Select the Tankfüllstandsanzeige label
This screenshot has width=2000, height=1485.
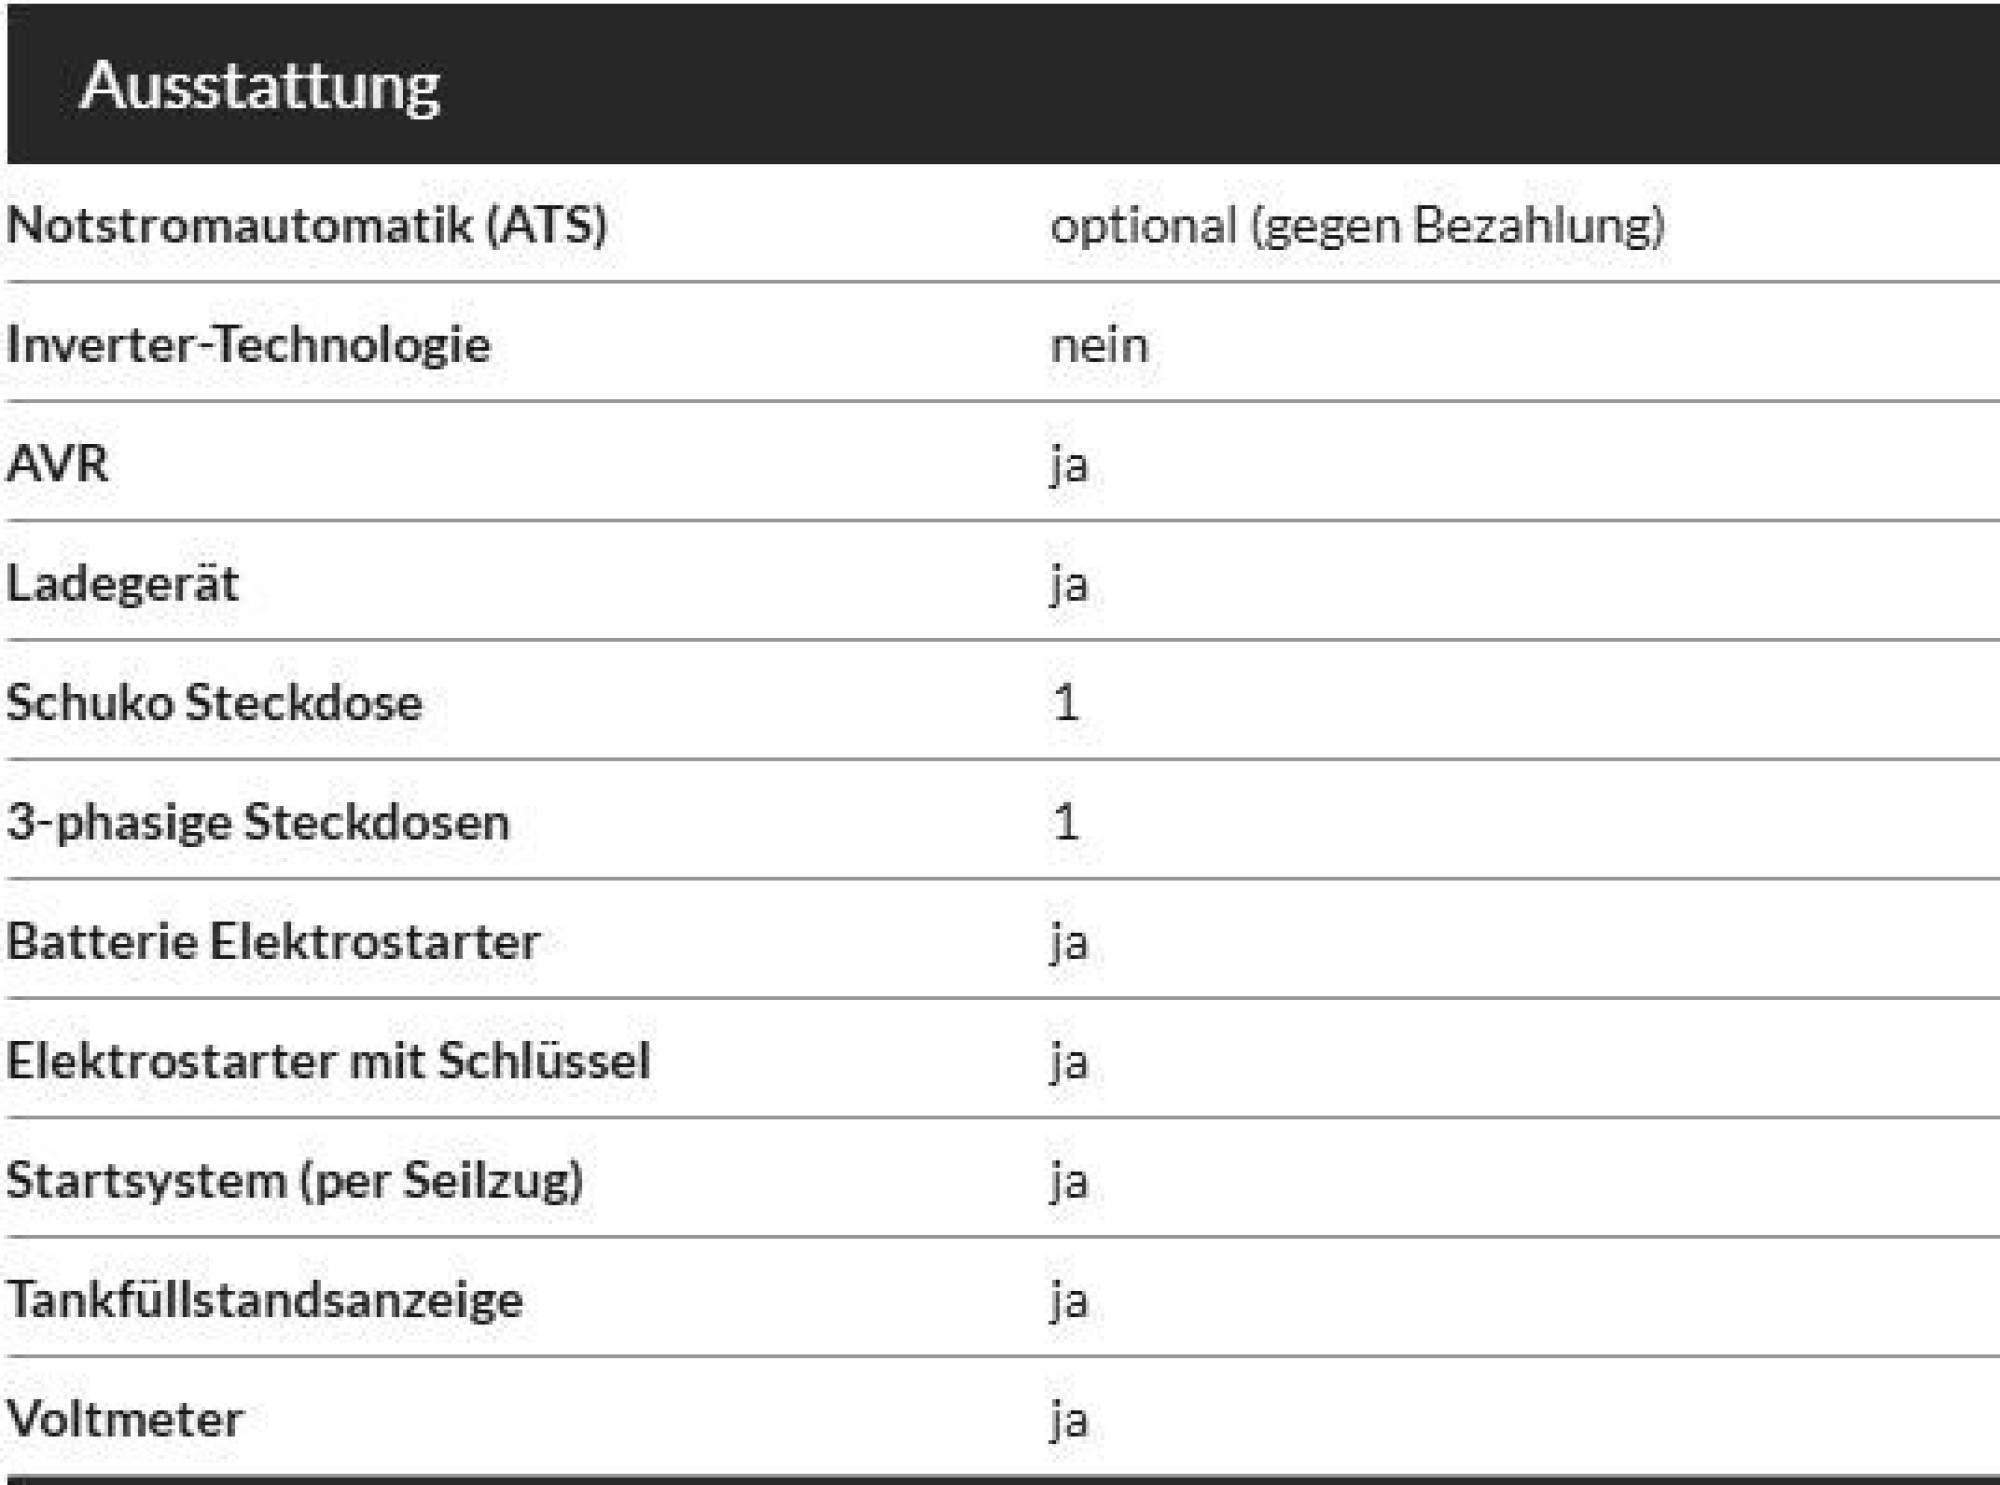click(264, 1299)
